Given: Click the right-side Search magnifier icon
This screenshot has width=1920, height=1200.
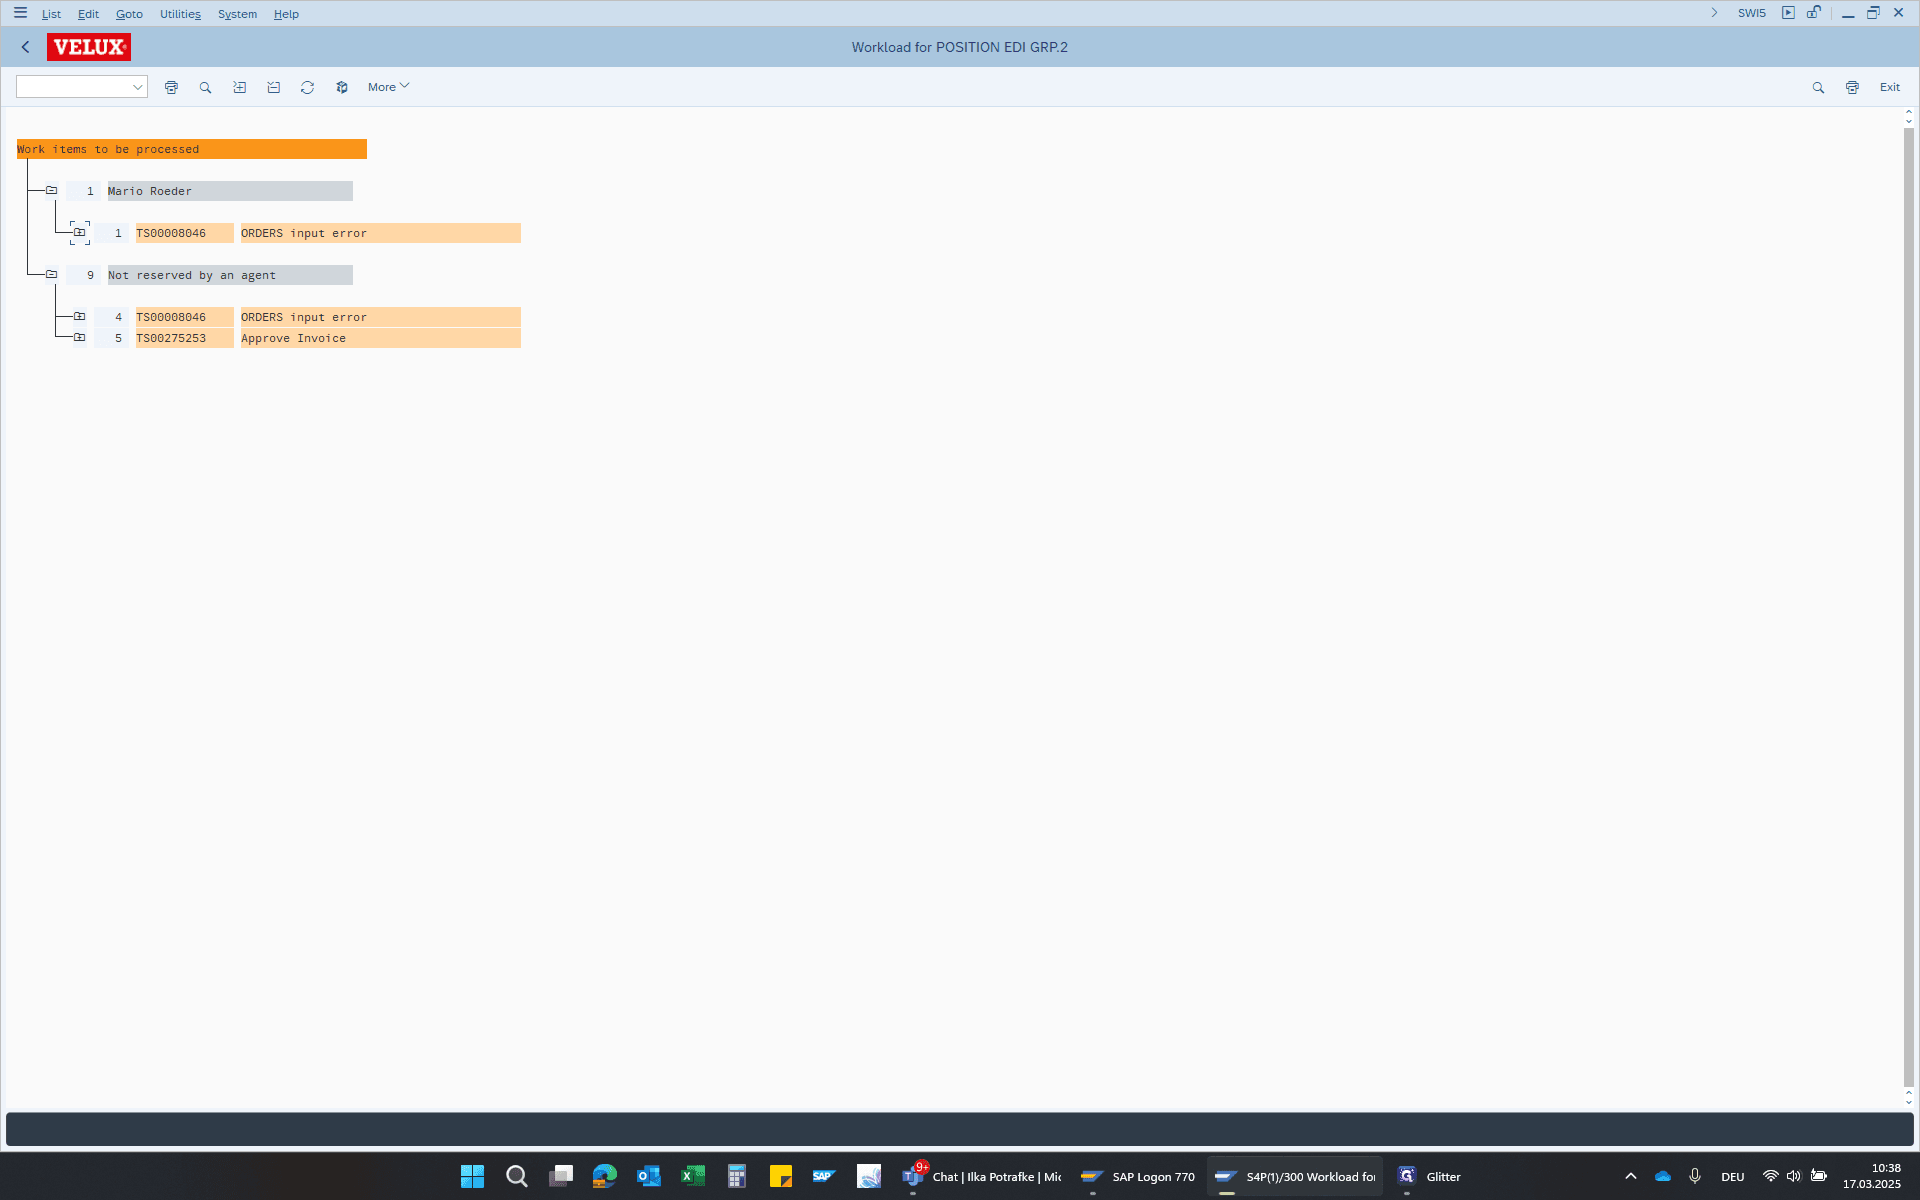Looking at the screenshot, I should point(1818,88).
